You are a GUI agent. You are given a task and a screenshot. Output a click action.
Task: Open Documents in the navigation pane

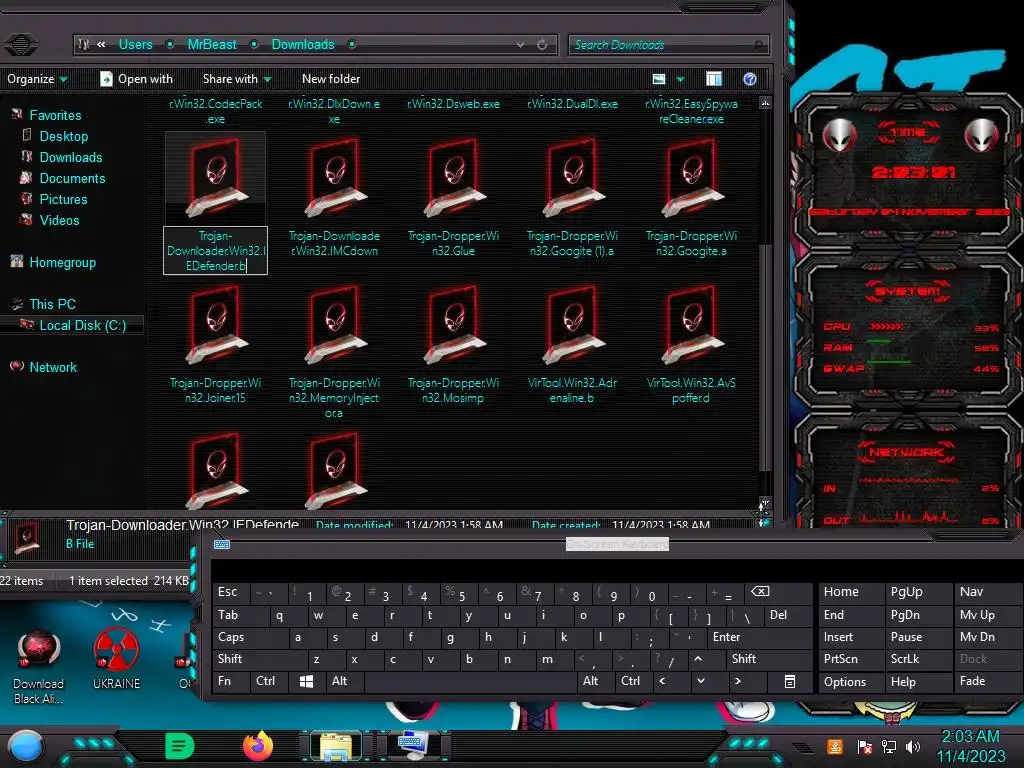[72, 178]
